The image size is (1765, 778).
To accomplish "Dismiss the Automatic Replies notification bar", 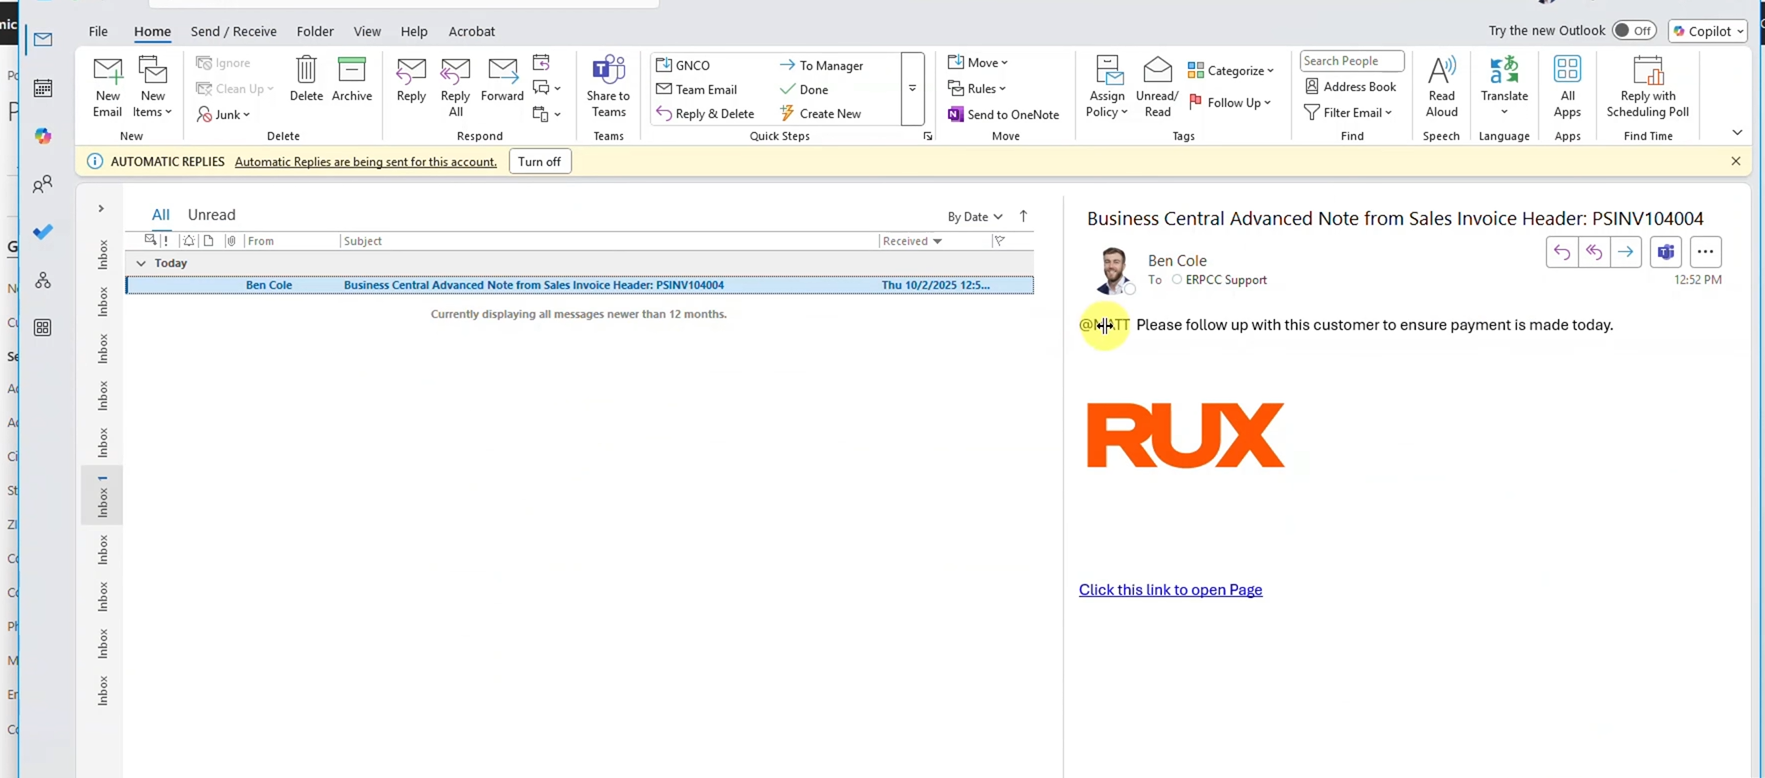I will coord(1736,161).
